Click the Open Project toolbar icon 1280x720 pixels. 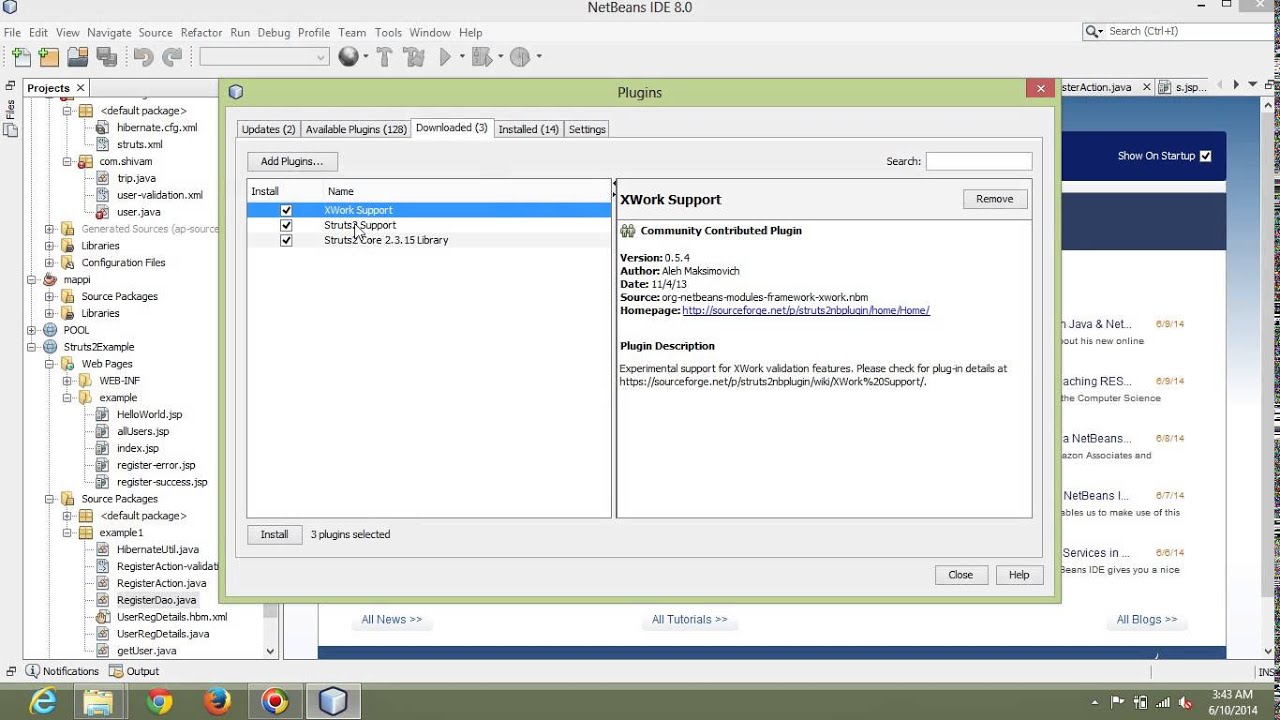[x=77, y=57]
